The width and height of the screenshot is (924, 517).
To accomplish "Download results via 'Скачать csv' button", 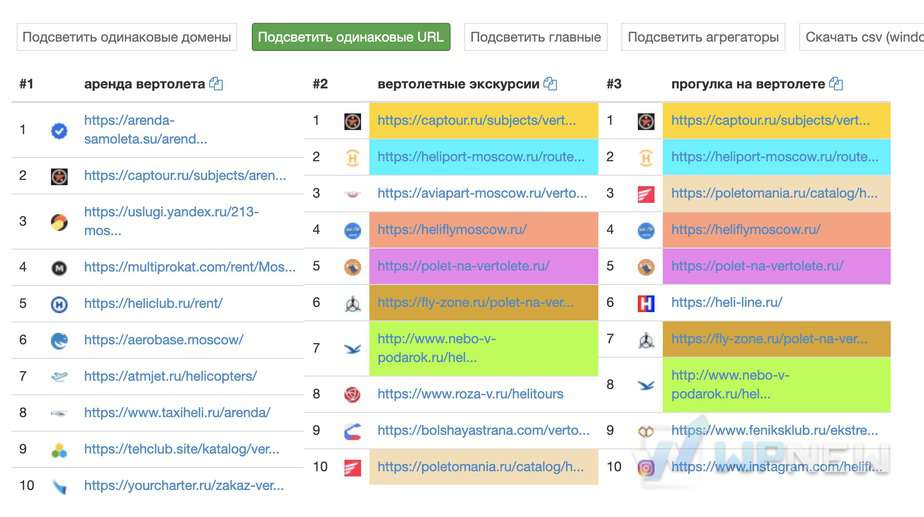I will click(862, 37).
